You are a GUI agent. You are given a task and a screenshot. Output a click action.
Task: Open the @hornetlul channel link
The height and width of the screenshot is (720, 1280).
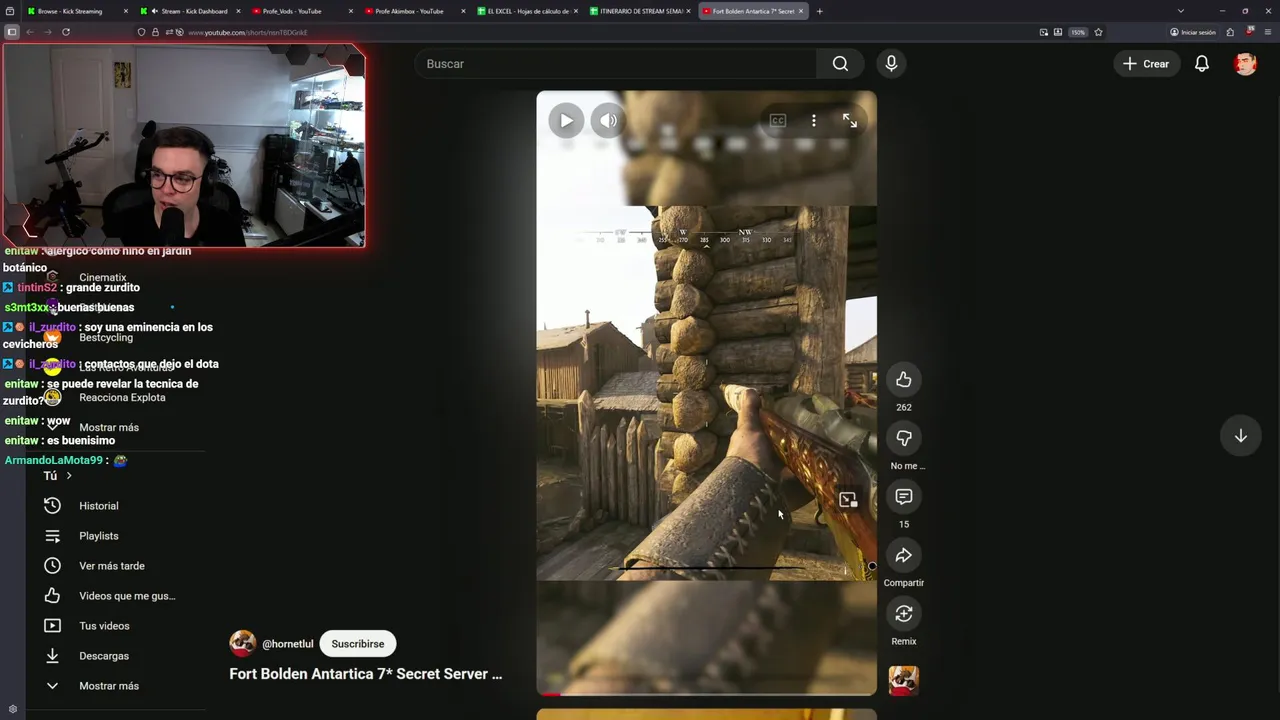pos(287,644)
